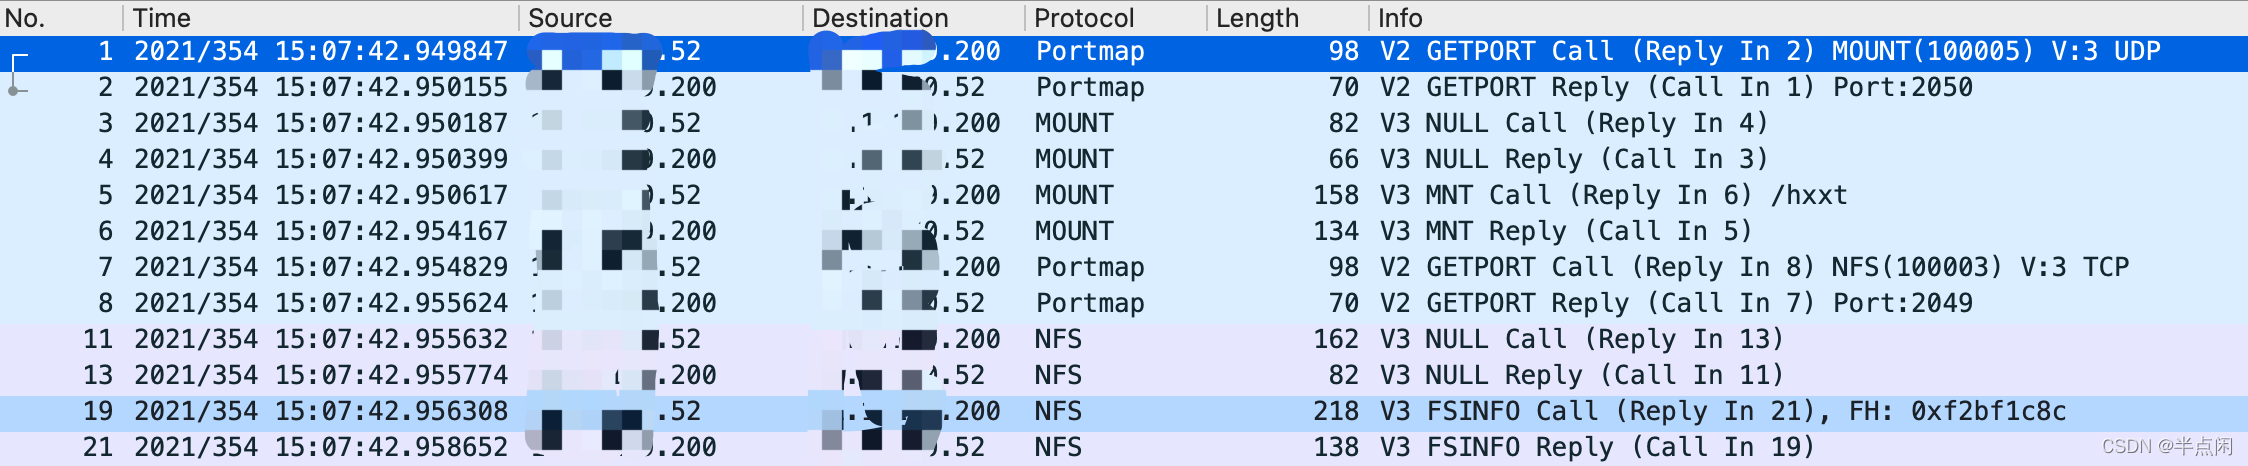
Task: Click length value 138 in packet 21
Action: pyautogui.click(x=1336, y=448)
